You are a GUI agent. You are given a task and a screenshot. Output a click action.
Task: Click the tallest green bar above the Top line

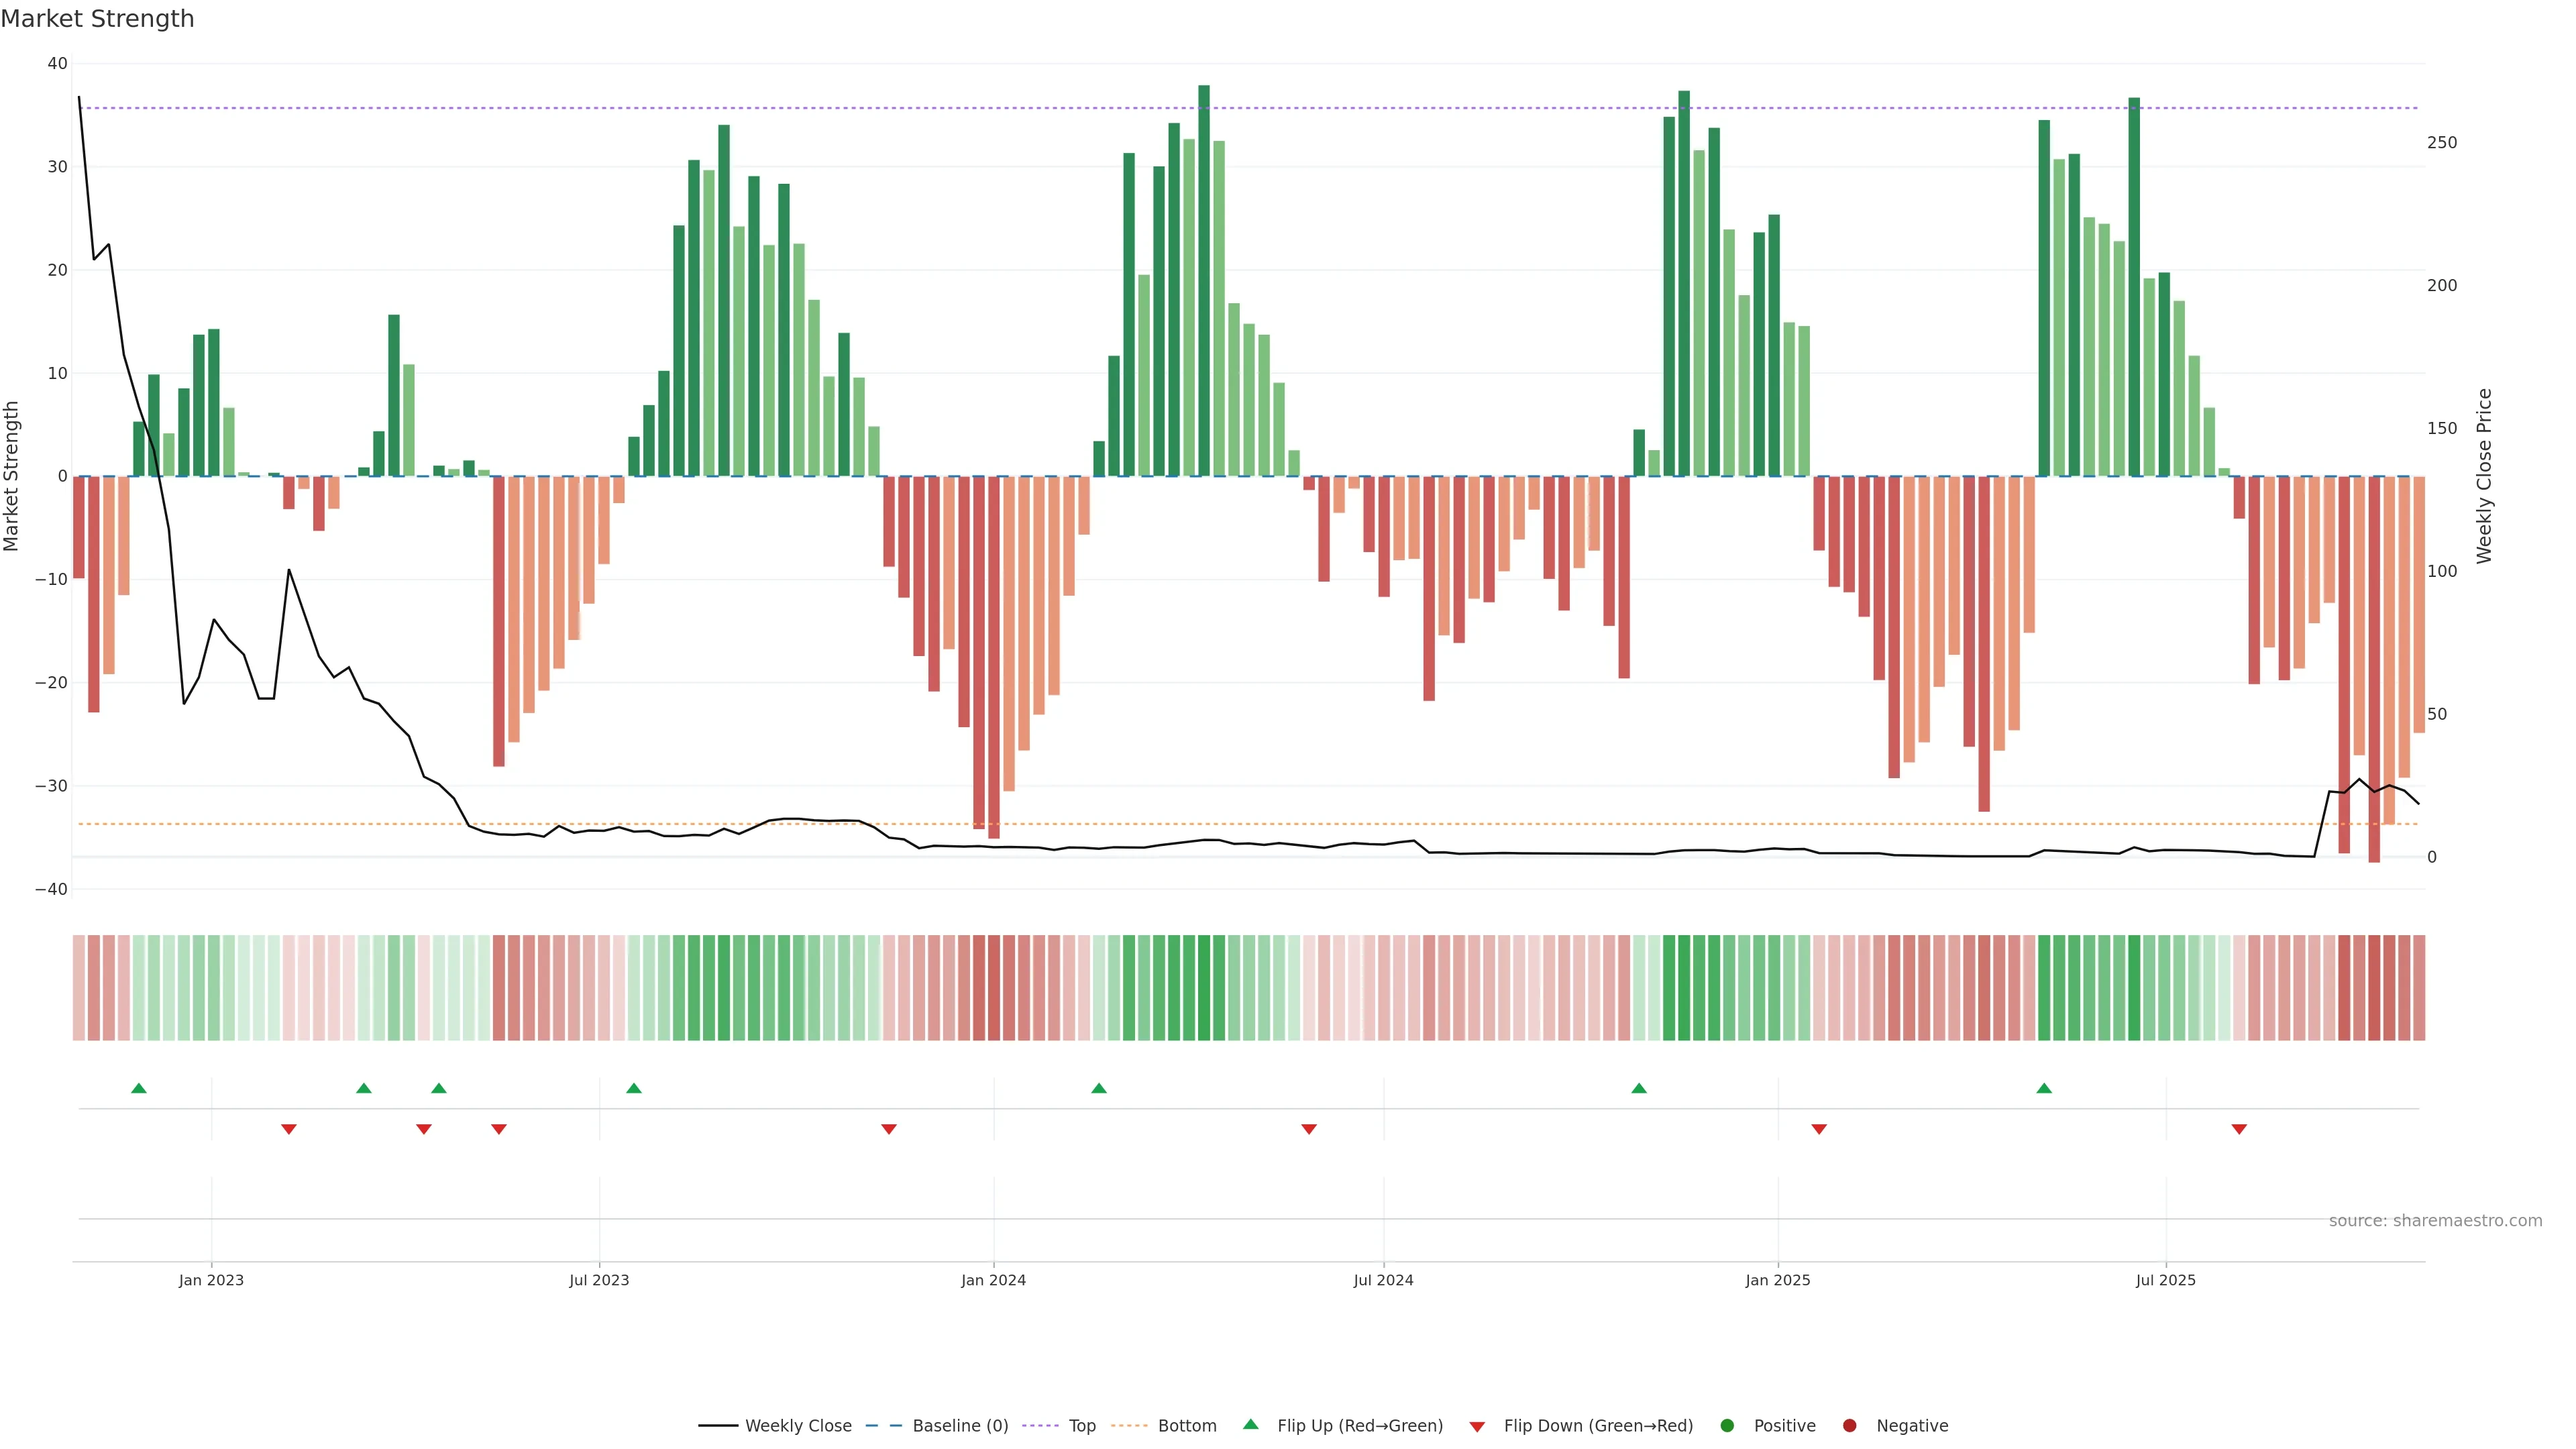pos(1204,280)
